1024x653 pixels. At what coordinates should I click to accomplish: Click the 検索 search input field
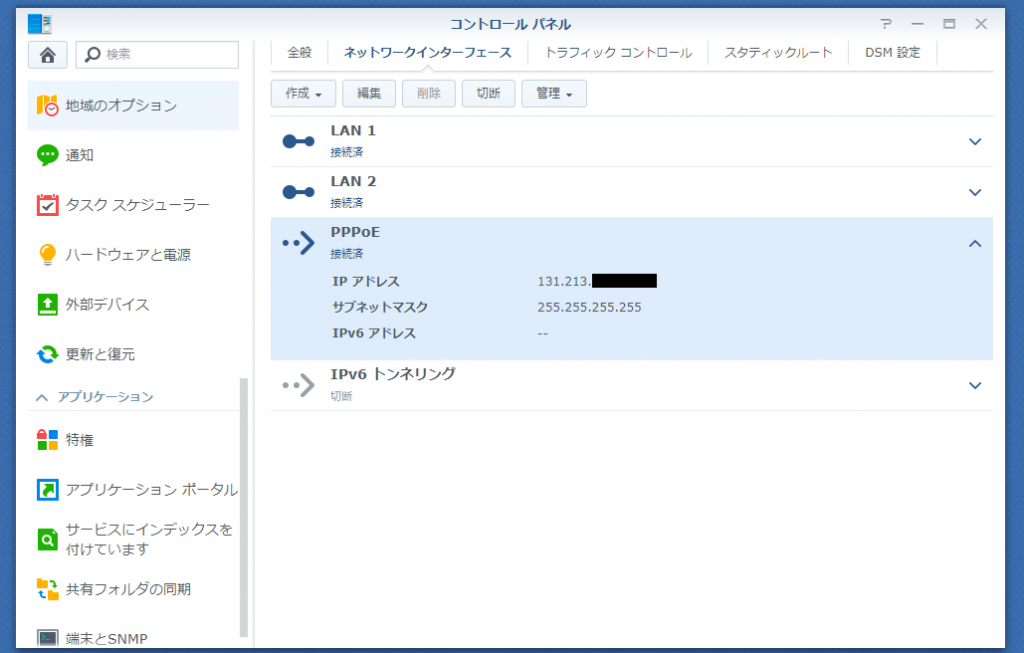157,54
